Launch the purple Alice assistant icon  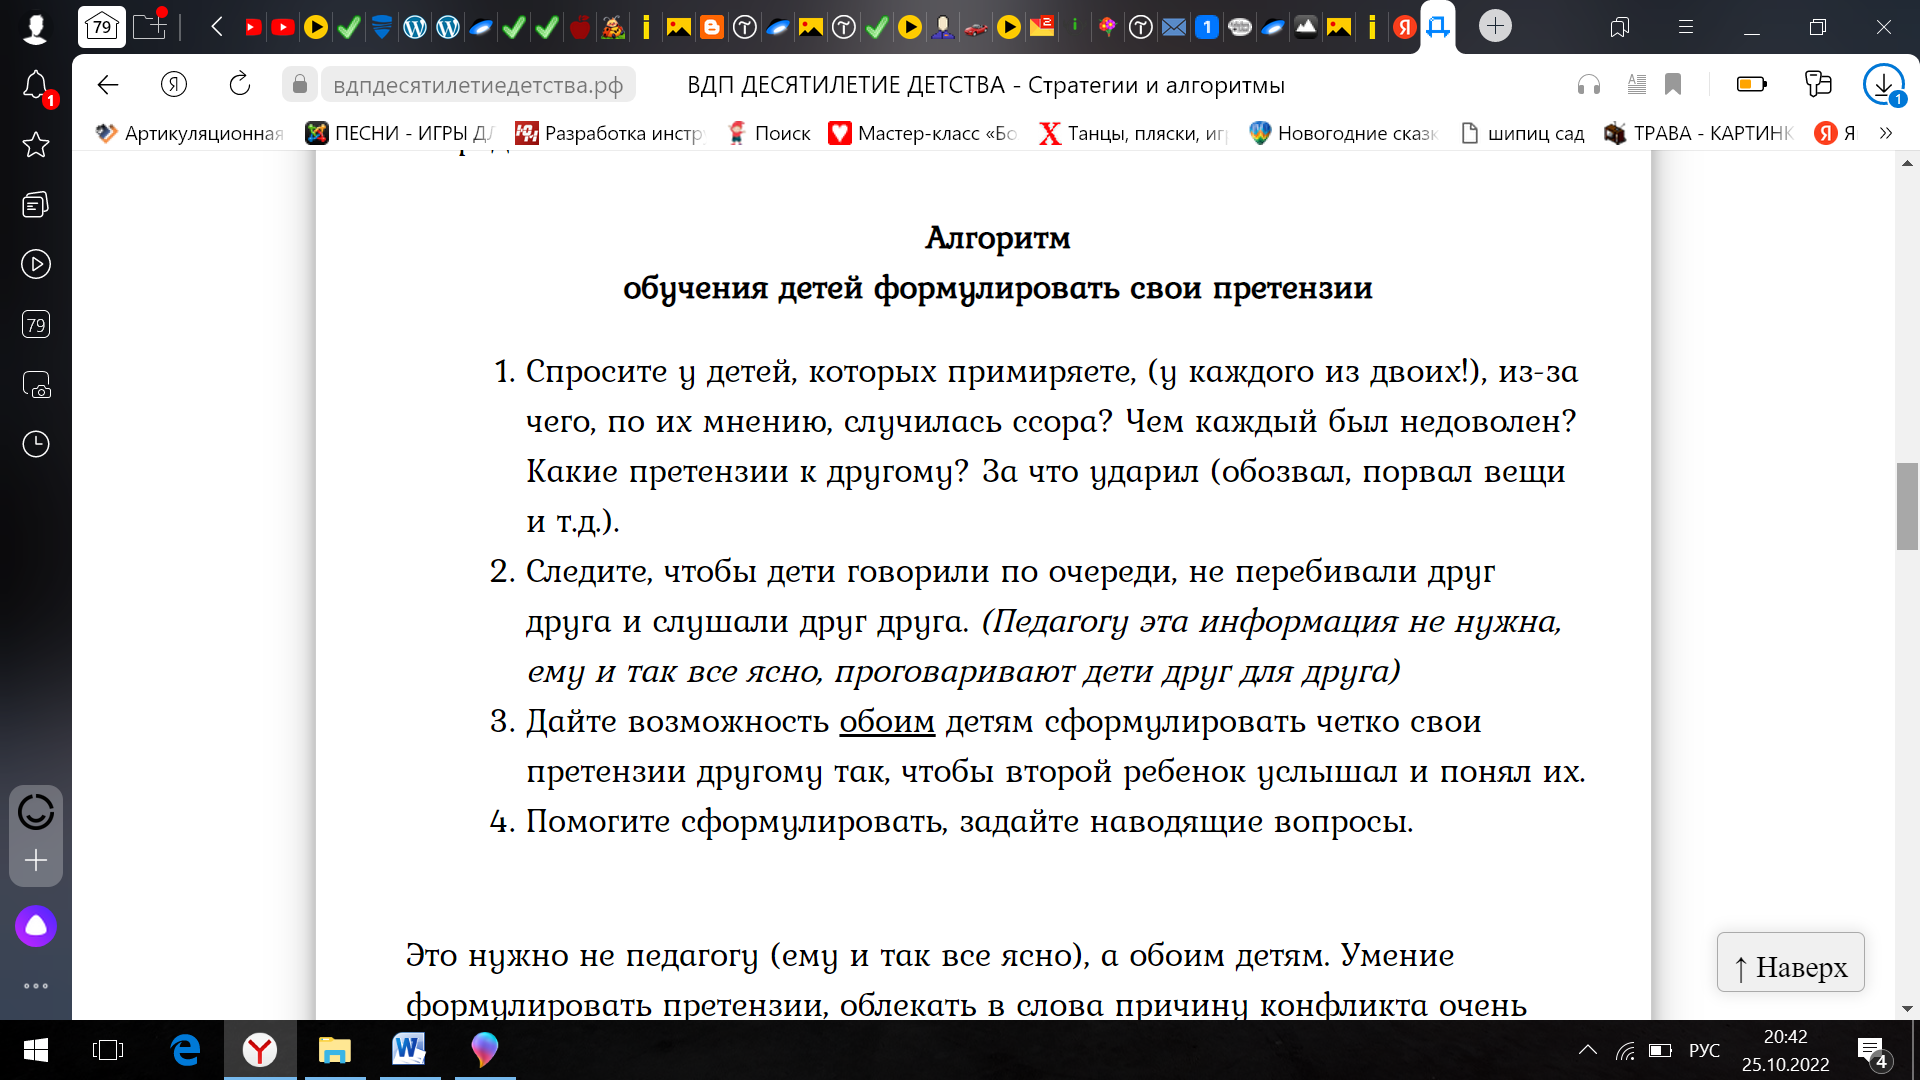36,926
